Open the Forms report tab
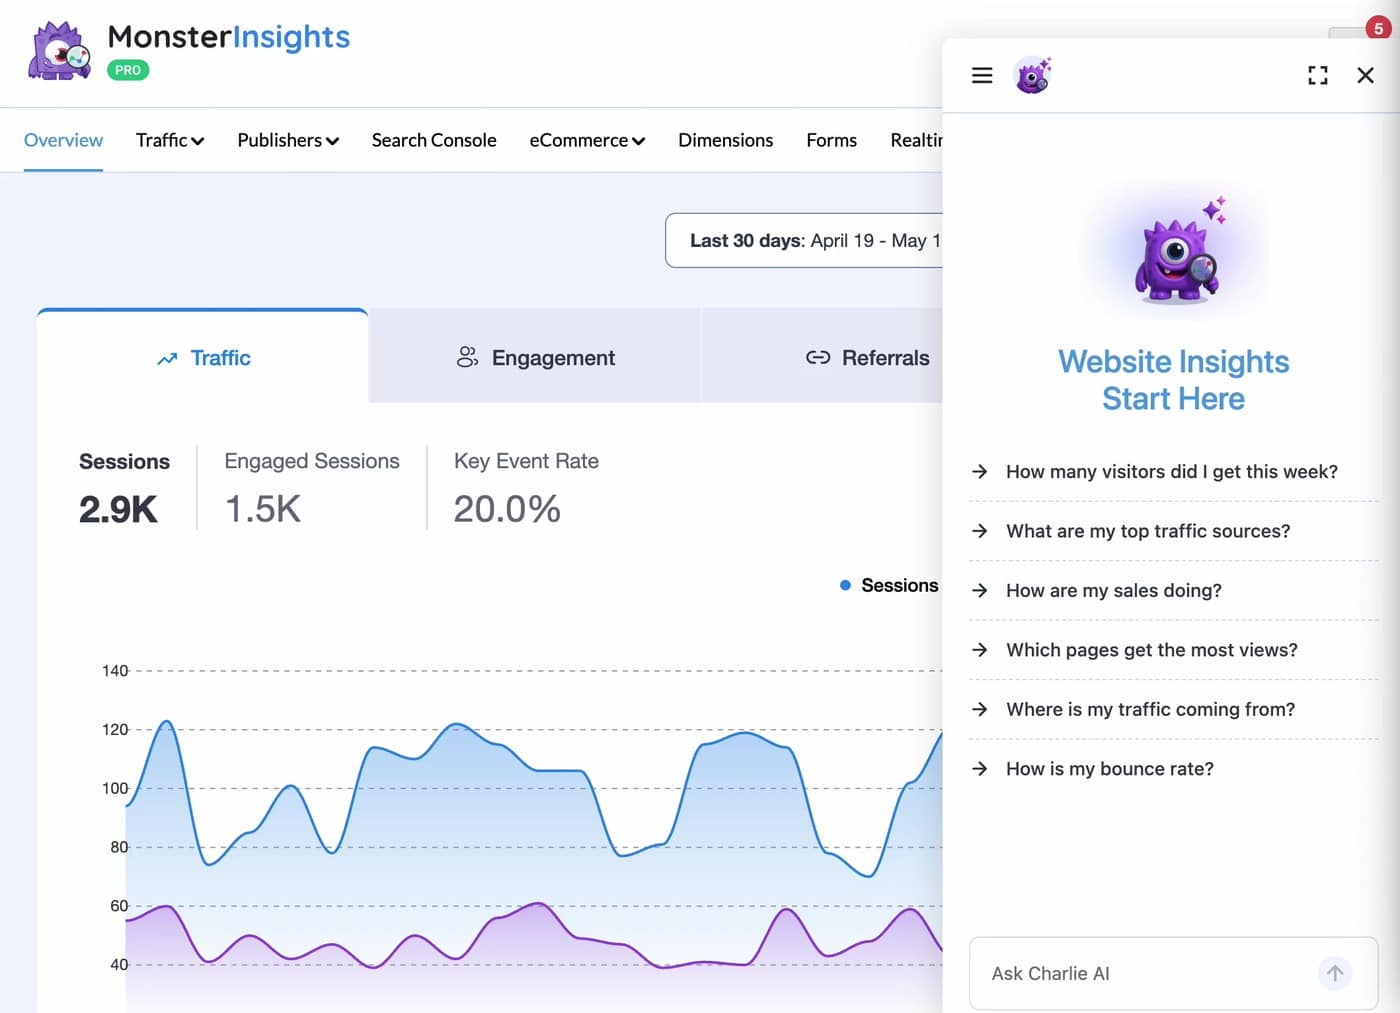 point(832,140)
